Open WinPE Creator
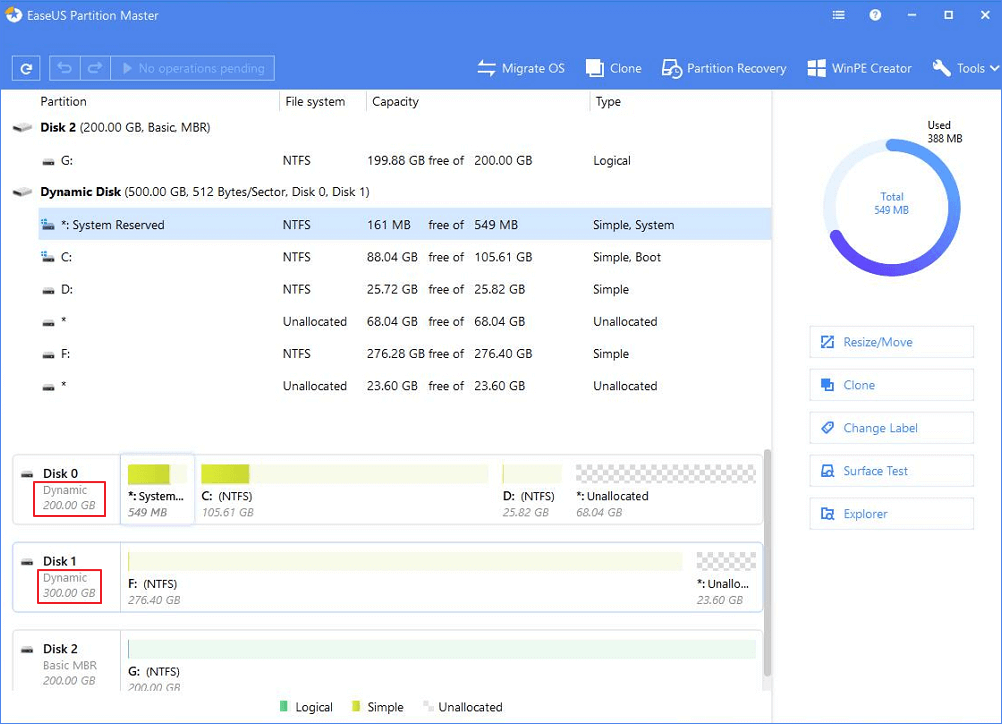The height and width of the screenshot is (724, 1002). (859, 68)
